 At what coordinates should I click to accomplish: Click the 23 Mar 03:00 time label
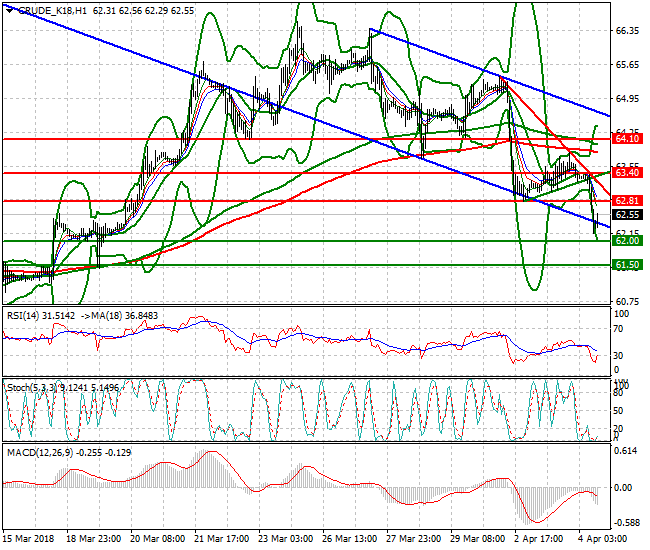(x=286, y=539)
